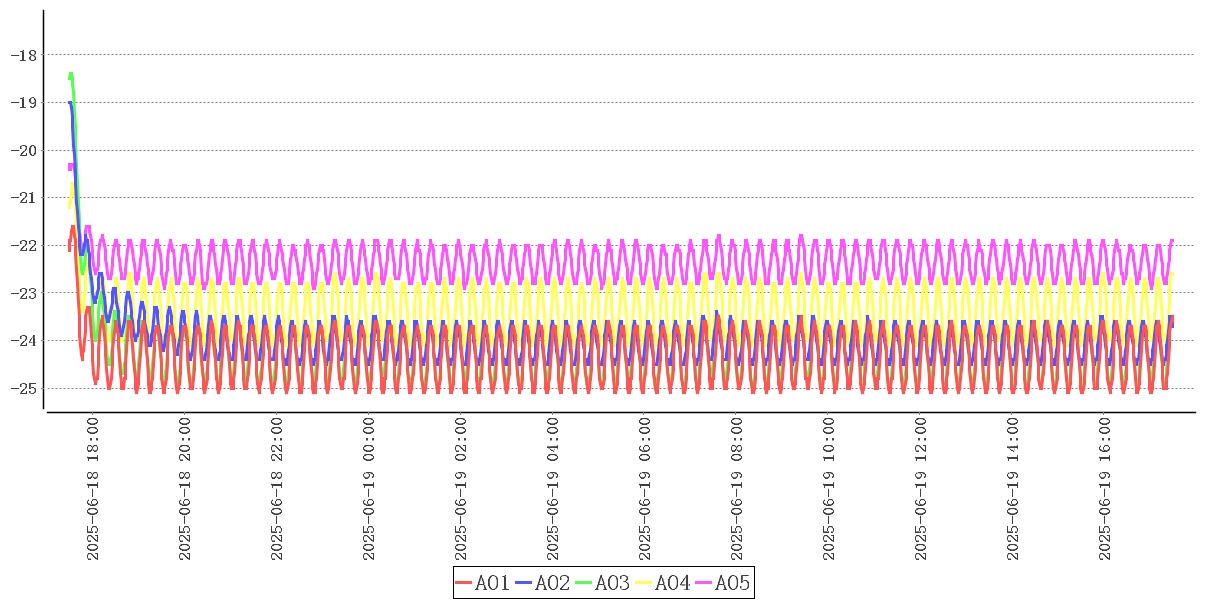Select the A02 legend text label
The height and width of the screenshot is (600, 1207).
552,583
